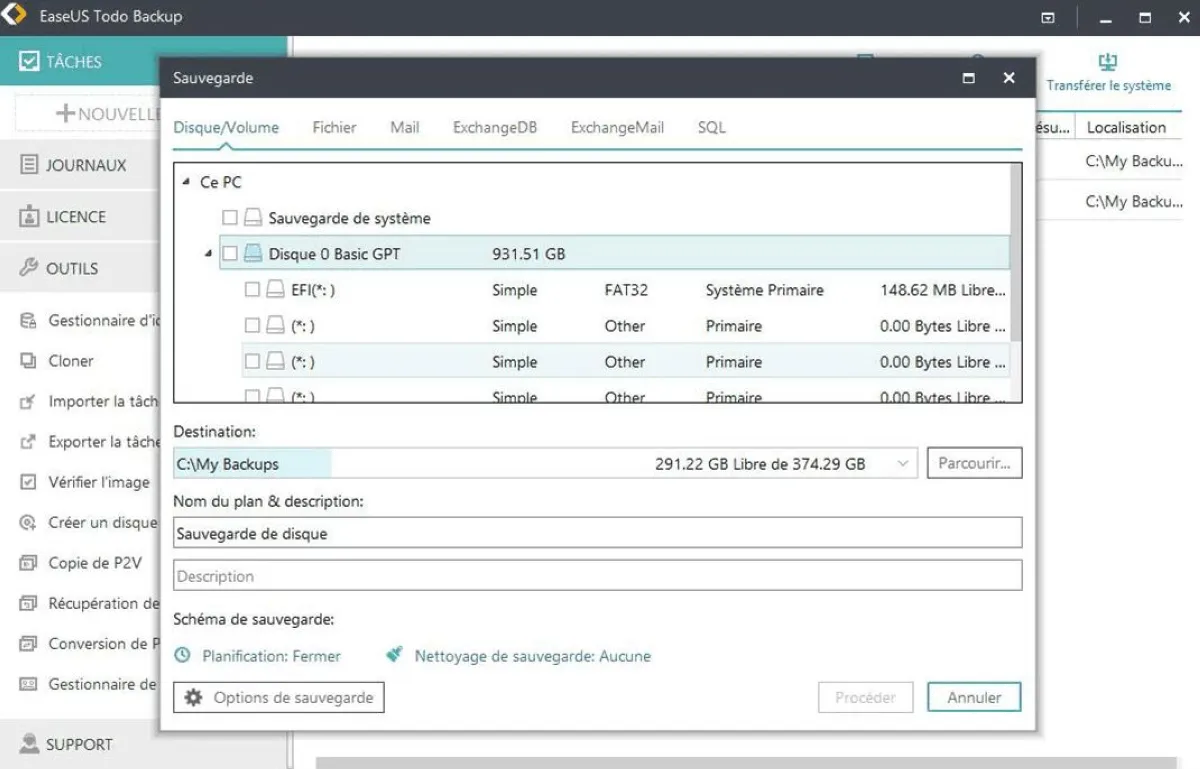Select the EFI partition checkbox

coord(253,290)
